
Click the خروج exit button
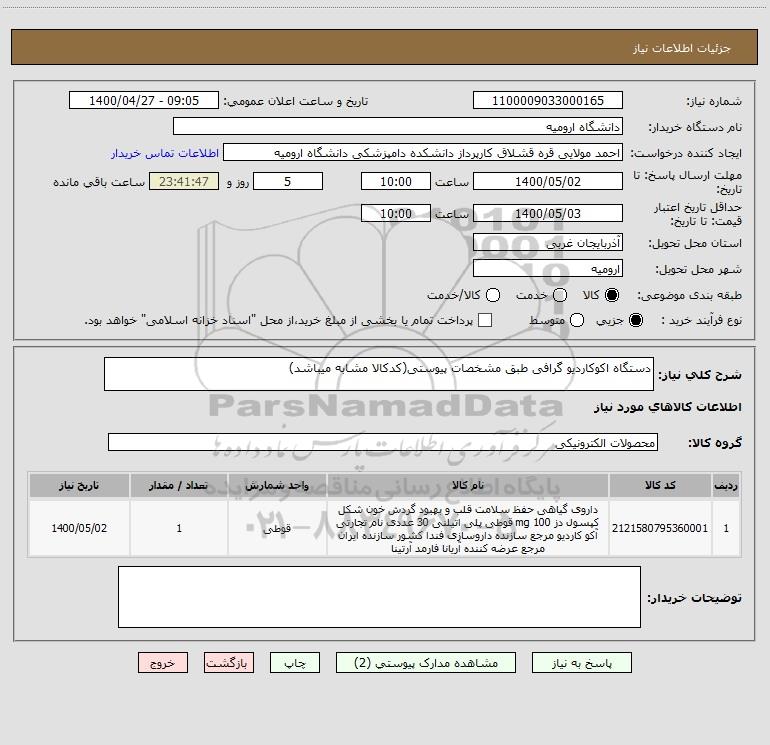pyautogui.click(x=163, y=663)
